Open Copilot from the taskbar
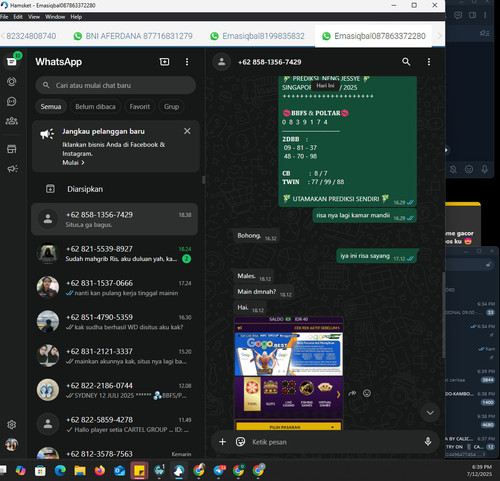 pos(21,471)
